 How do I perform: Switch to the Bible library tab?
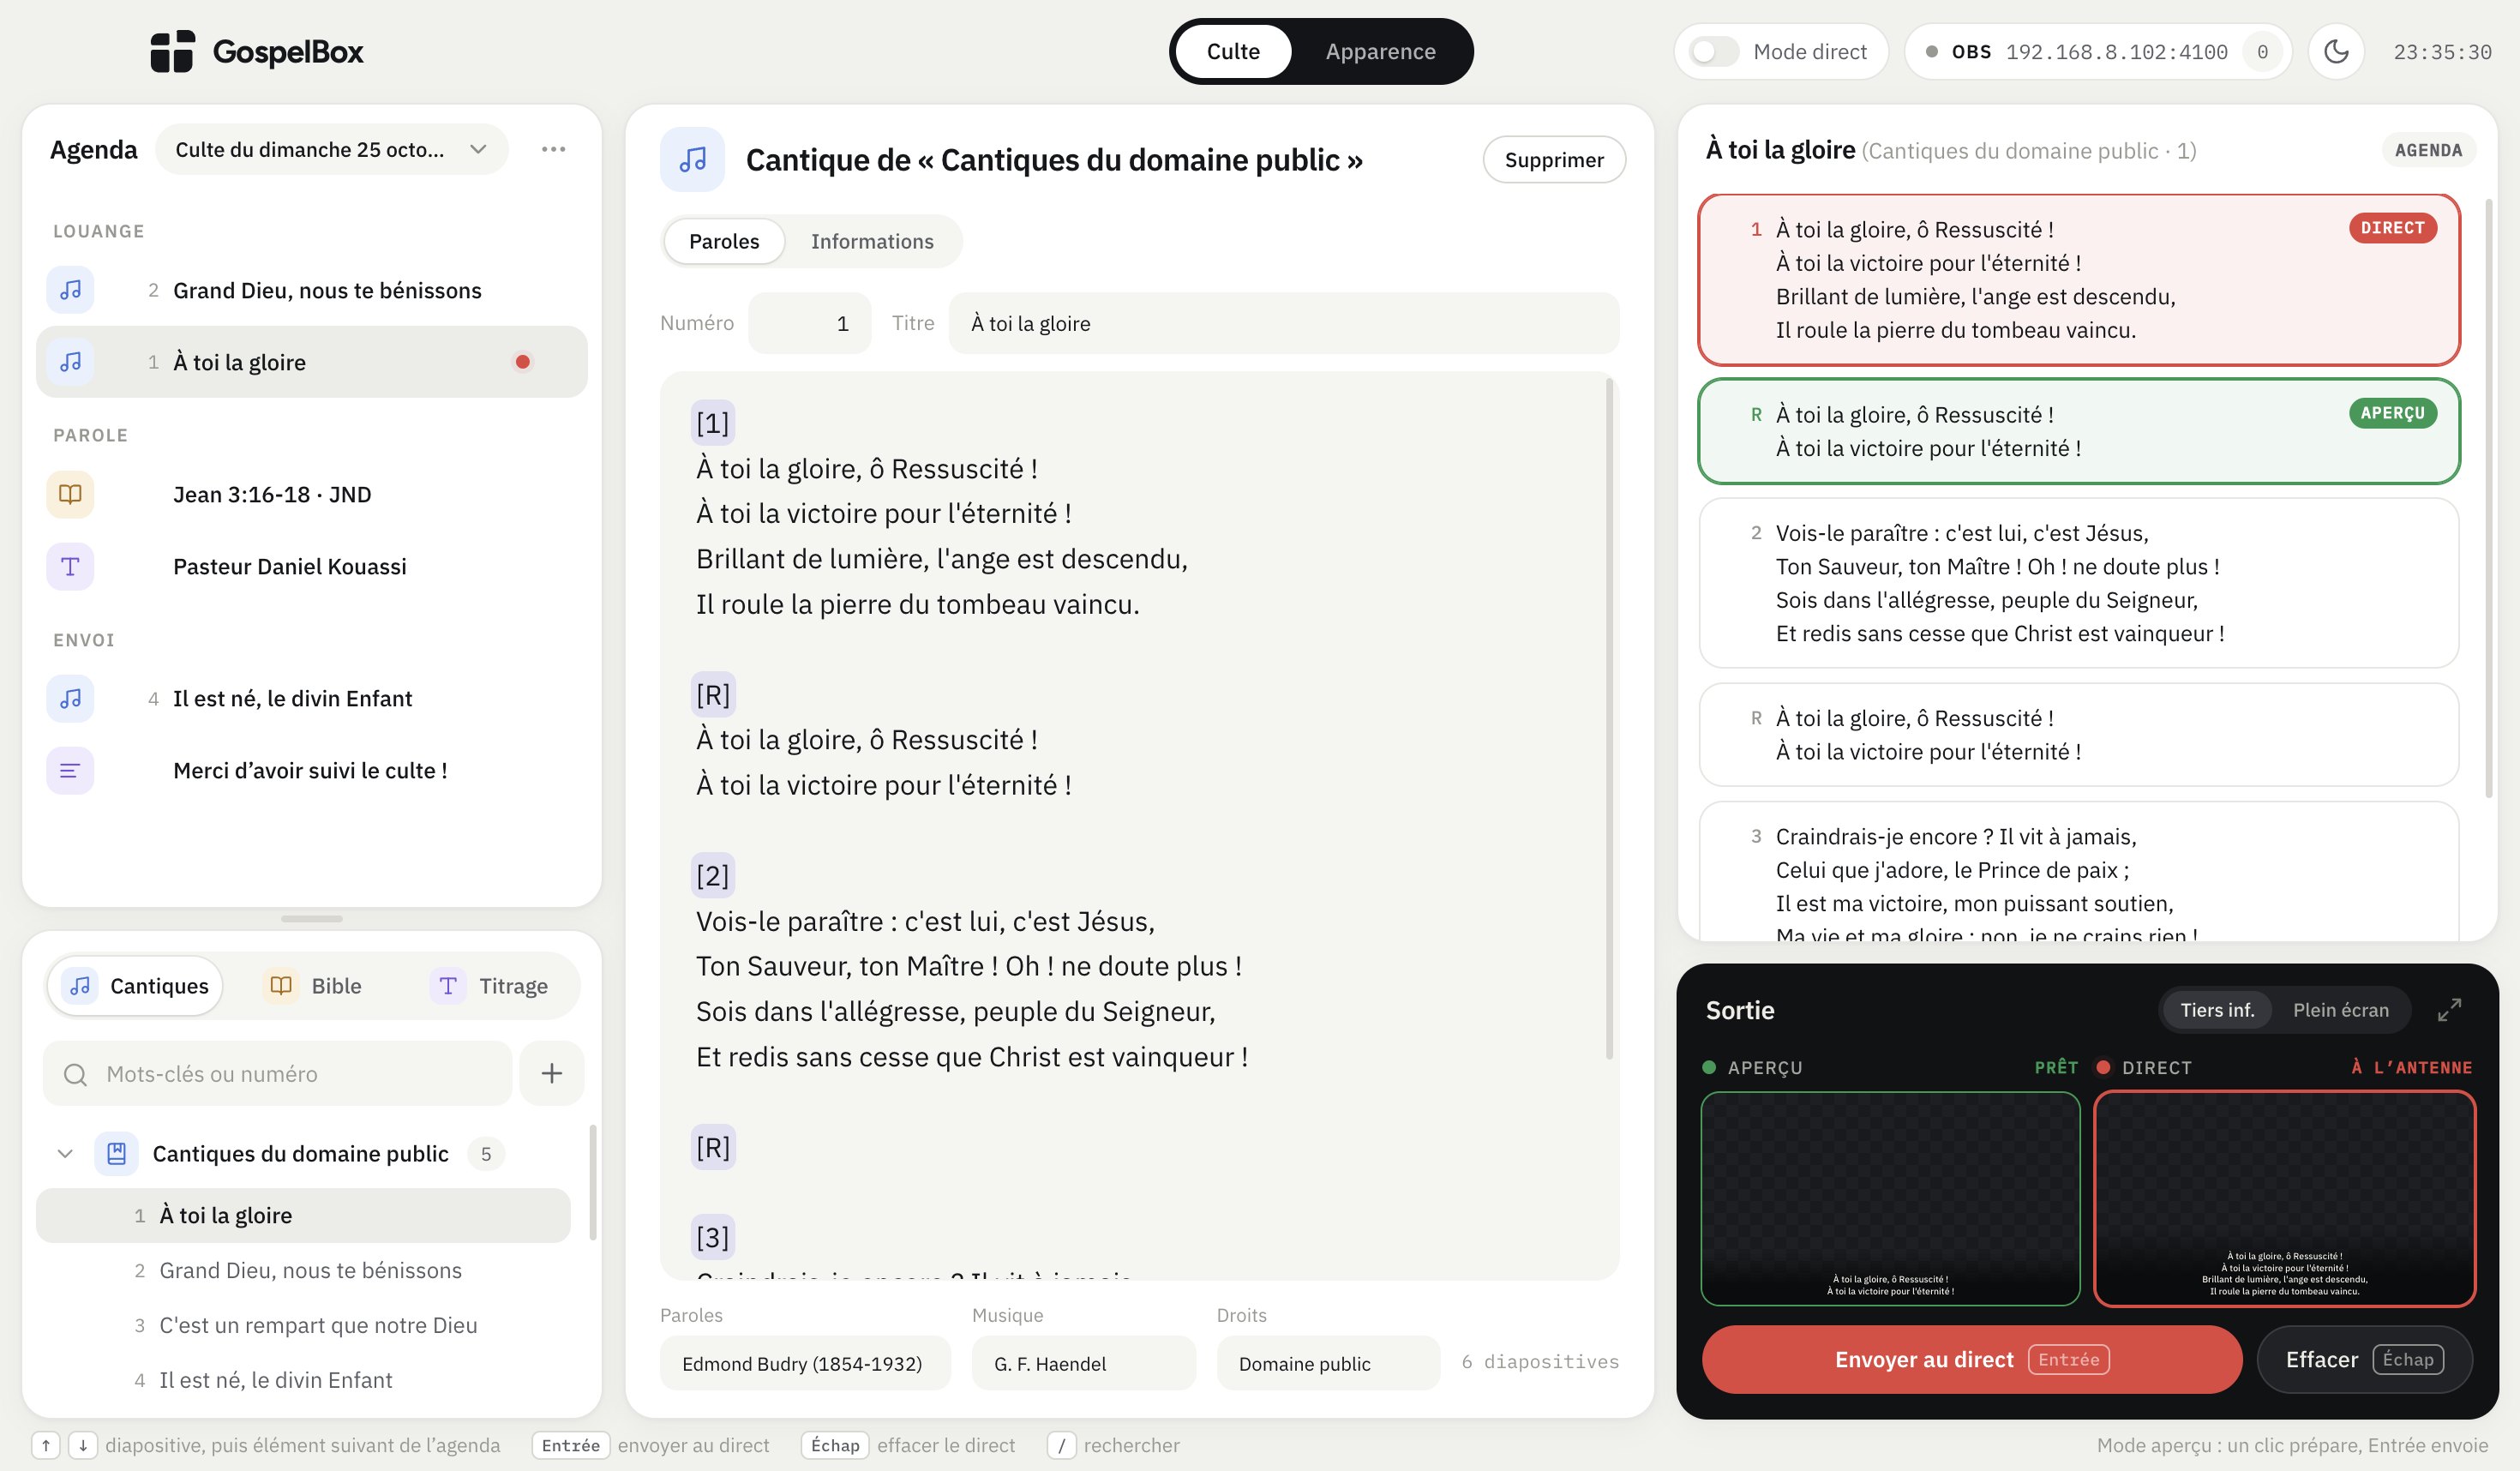coord(313,985)
